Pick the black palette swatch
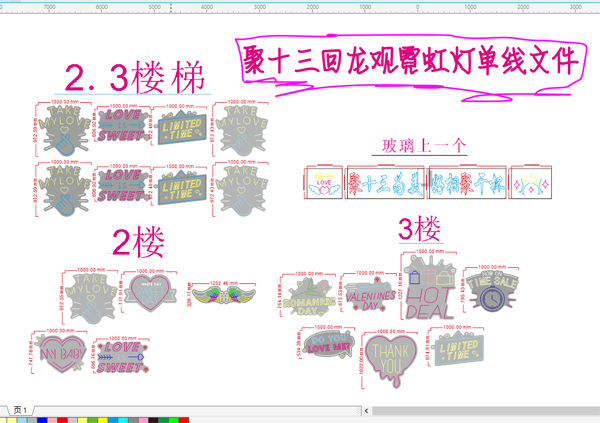 pos(153,420)
